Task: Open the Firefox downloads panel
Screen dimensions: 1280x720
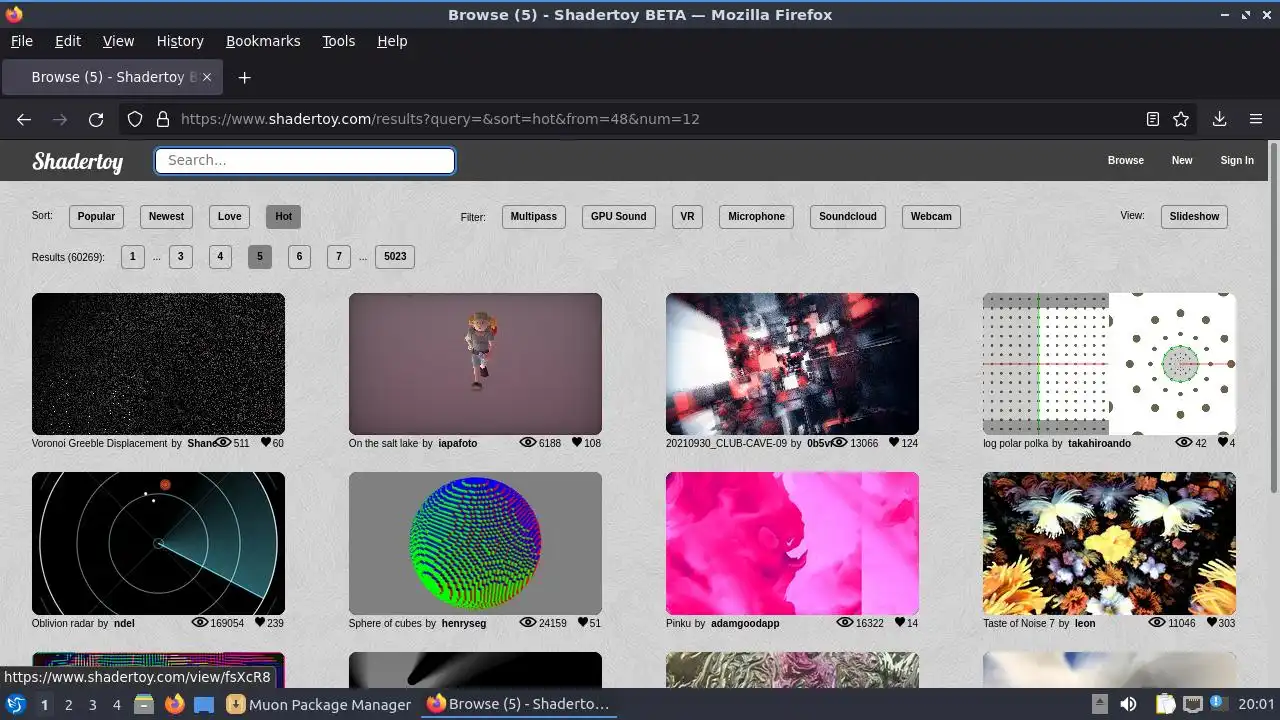Action: coord(1219,119)
